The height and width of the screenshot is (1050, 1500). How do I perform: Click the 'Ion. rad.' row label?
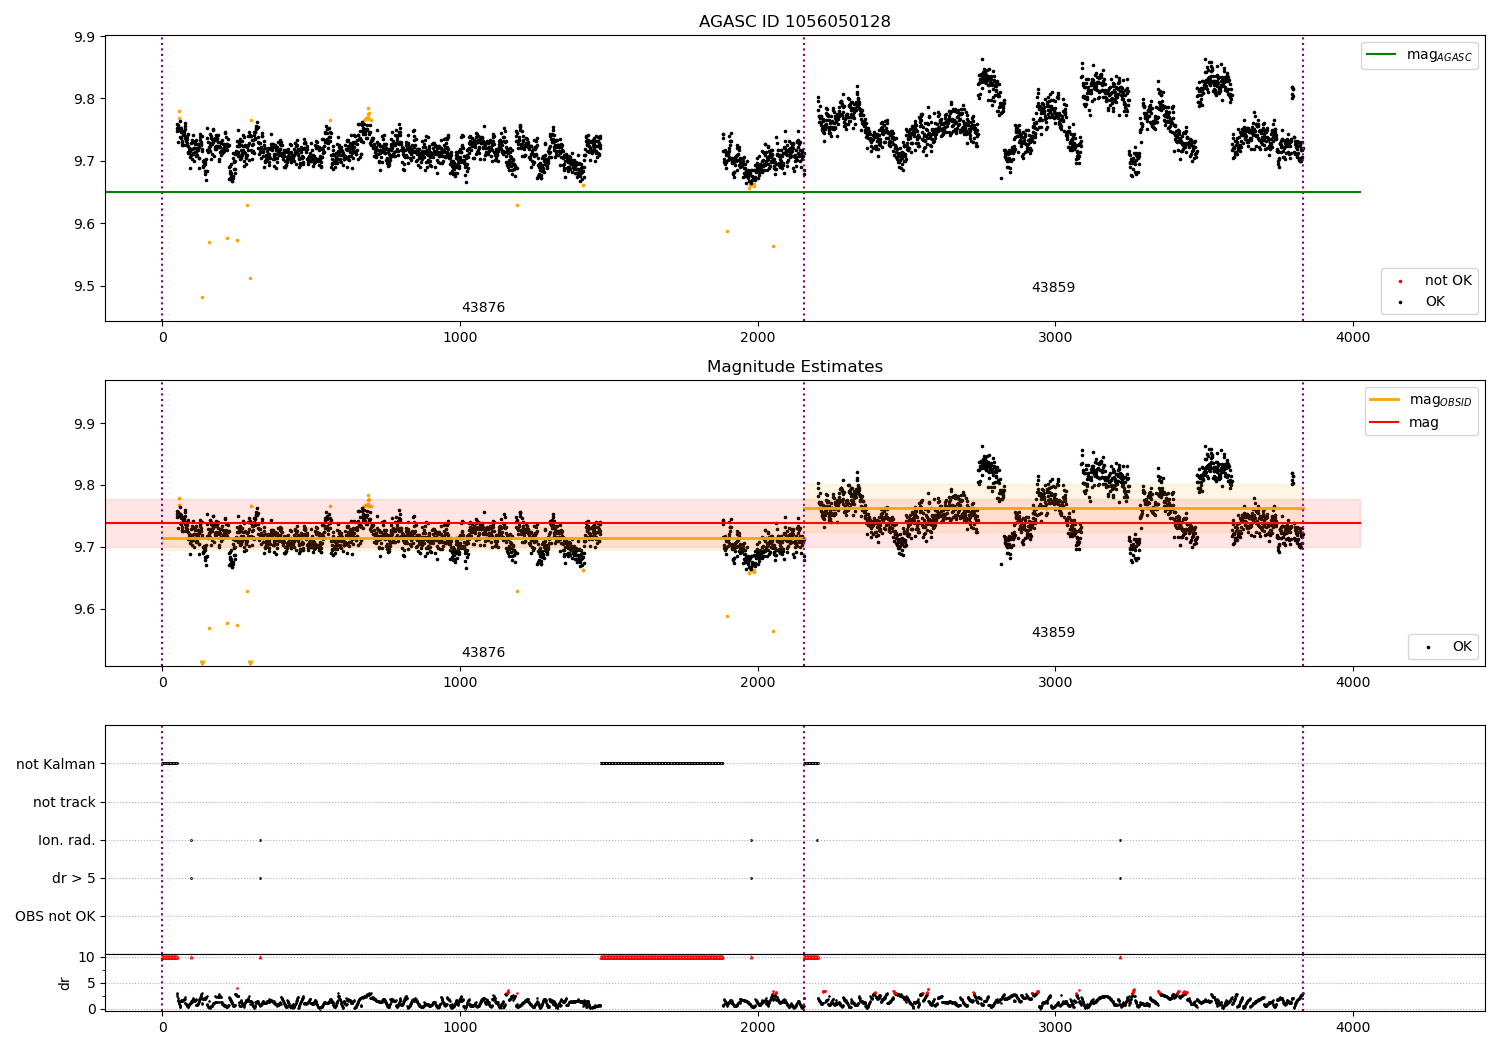67,840
